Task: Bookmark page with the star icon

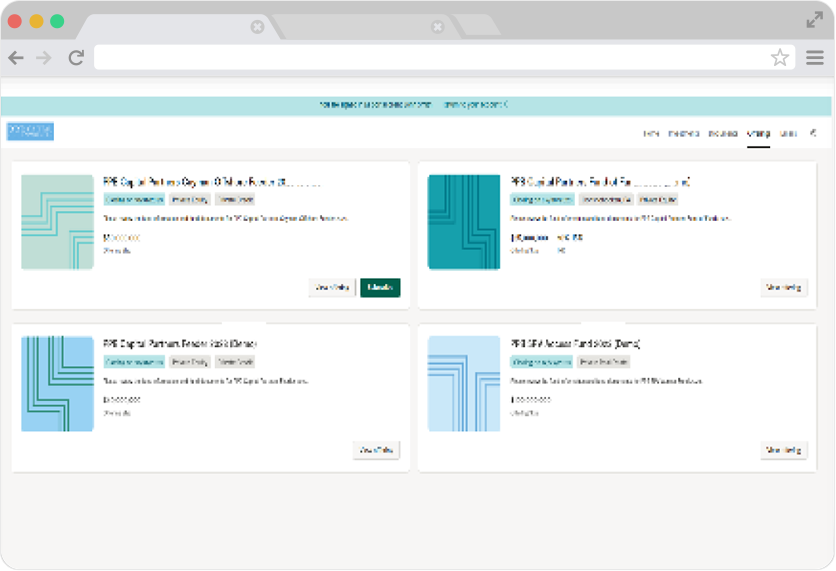Action: [x=779, y=58]
